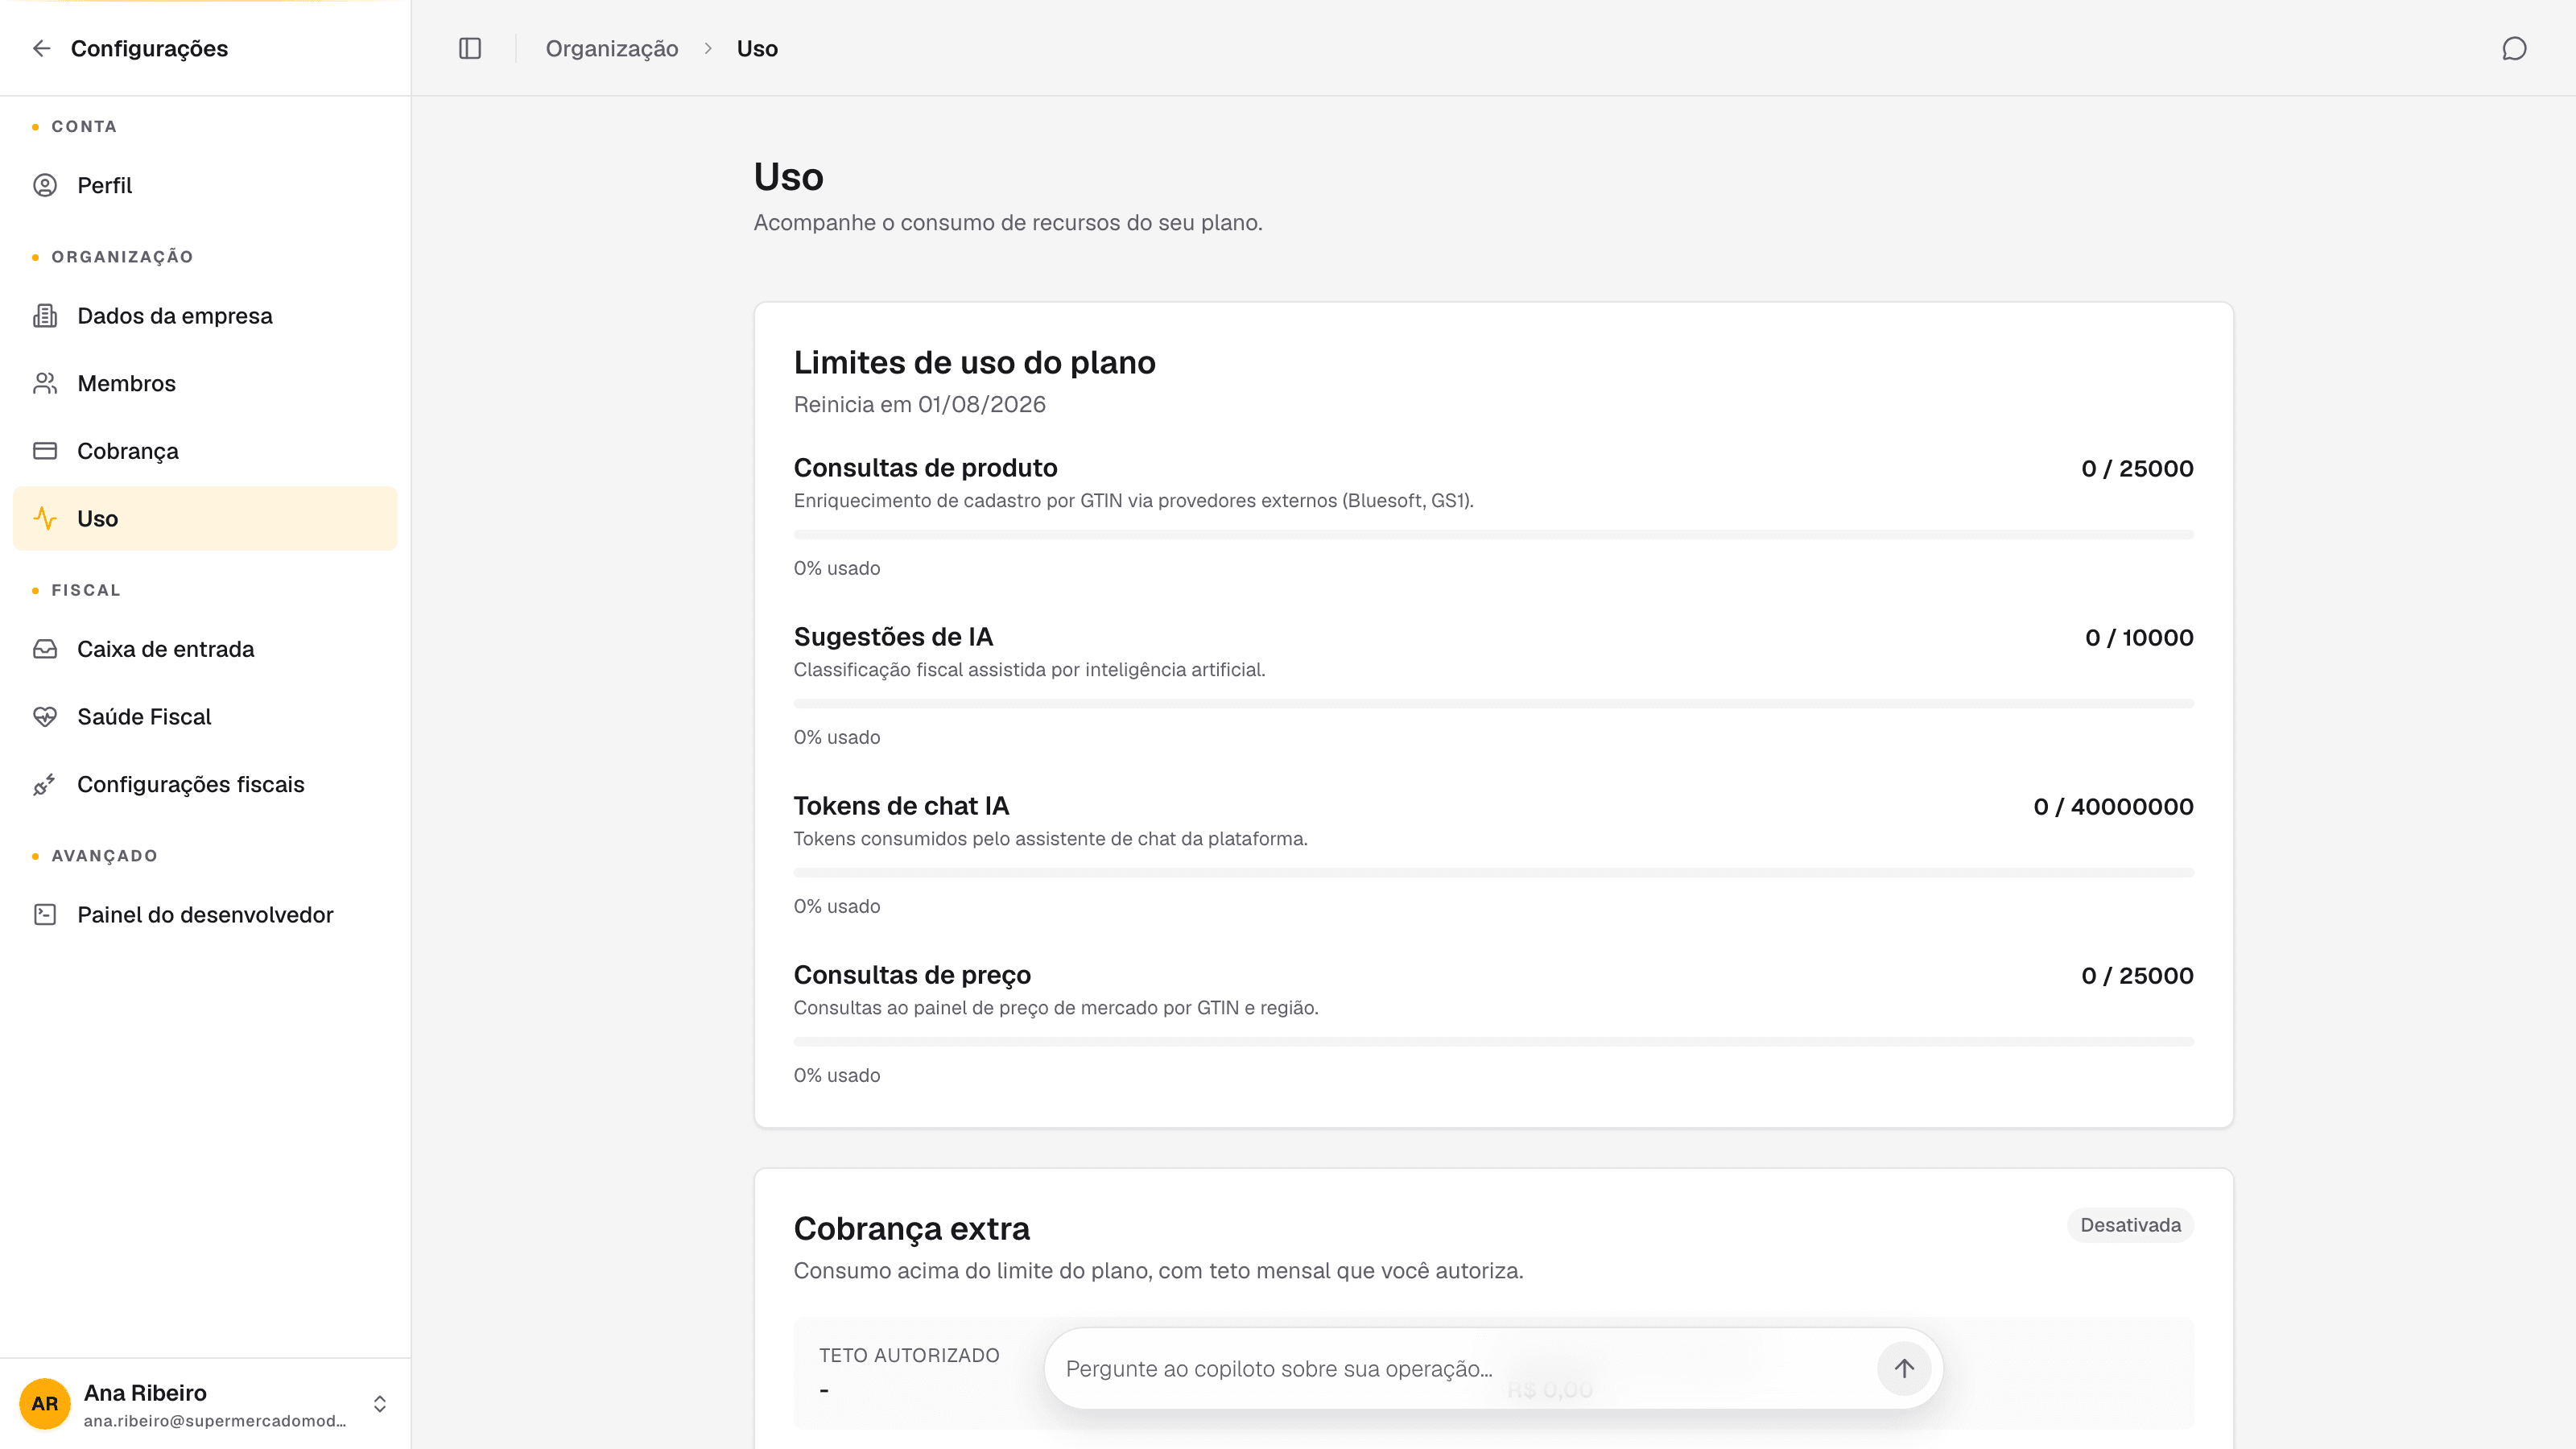The image size is (2576, 1449).
Task: Click the Painel do desenvolvedor terminal icon
Action: point(45,914)
